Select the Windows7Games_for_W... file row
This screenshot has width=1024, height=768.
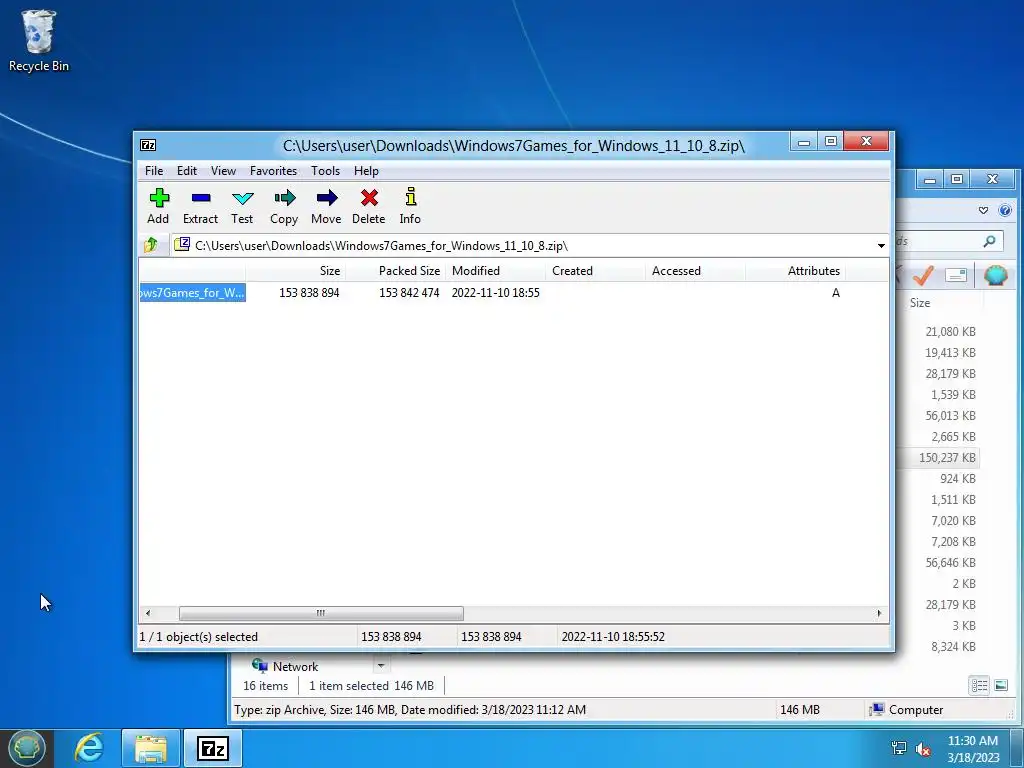[193, 293]
